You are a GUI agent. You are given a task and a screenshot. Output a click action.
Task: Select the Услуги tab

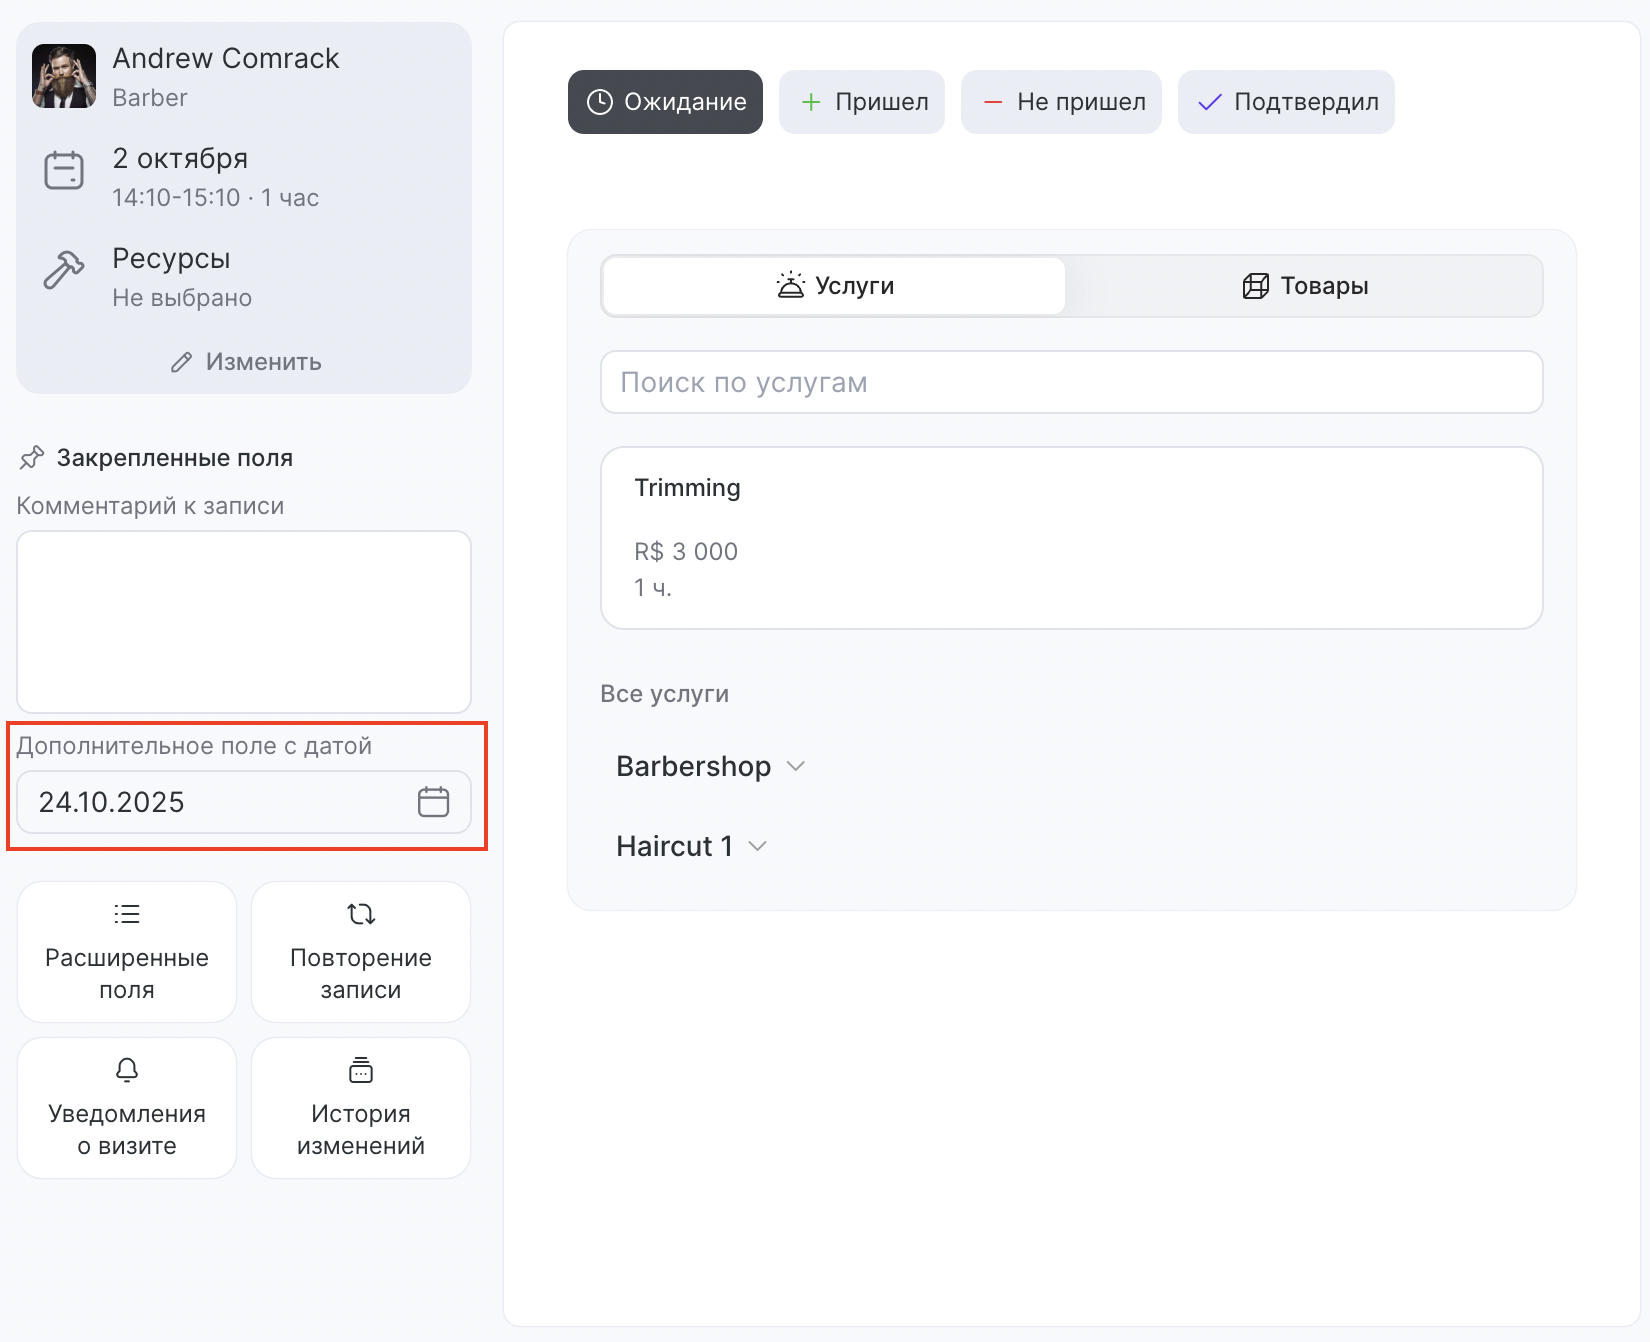[x=835, y=286]
